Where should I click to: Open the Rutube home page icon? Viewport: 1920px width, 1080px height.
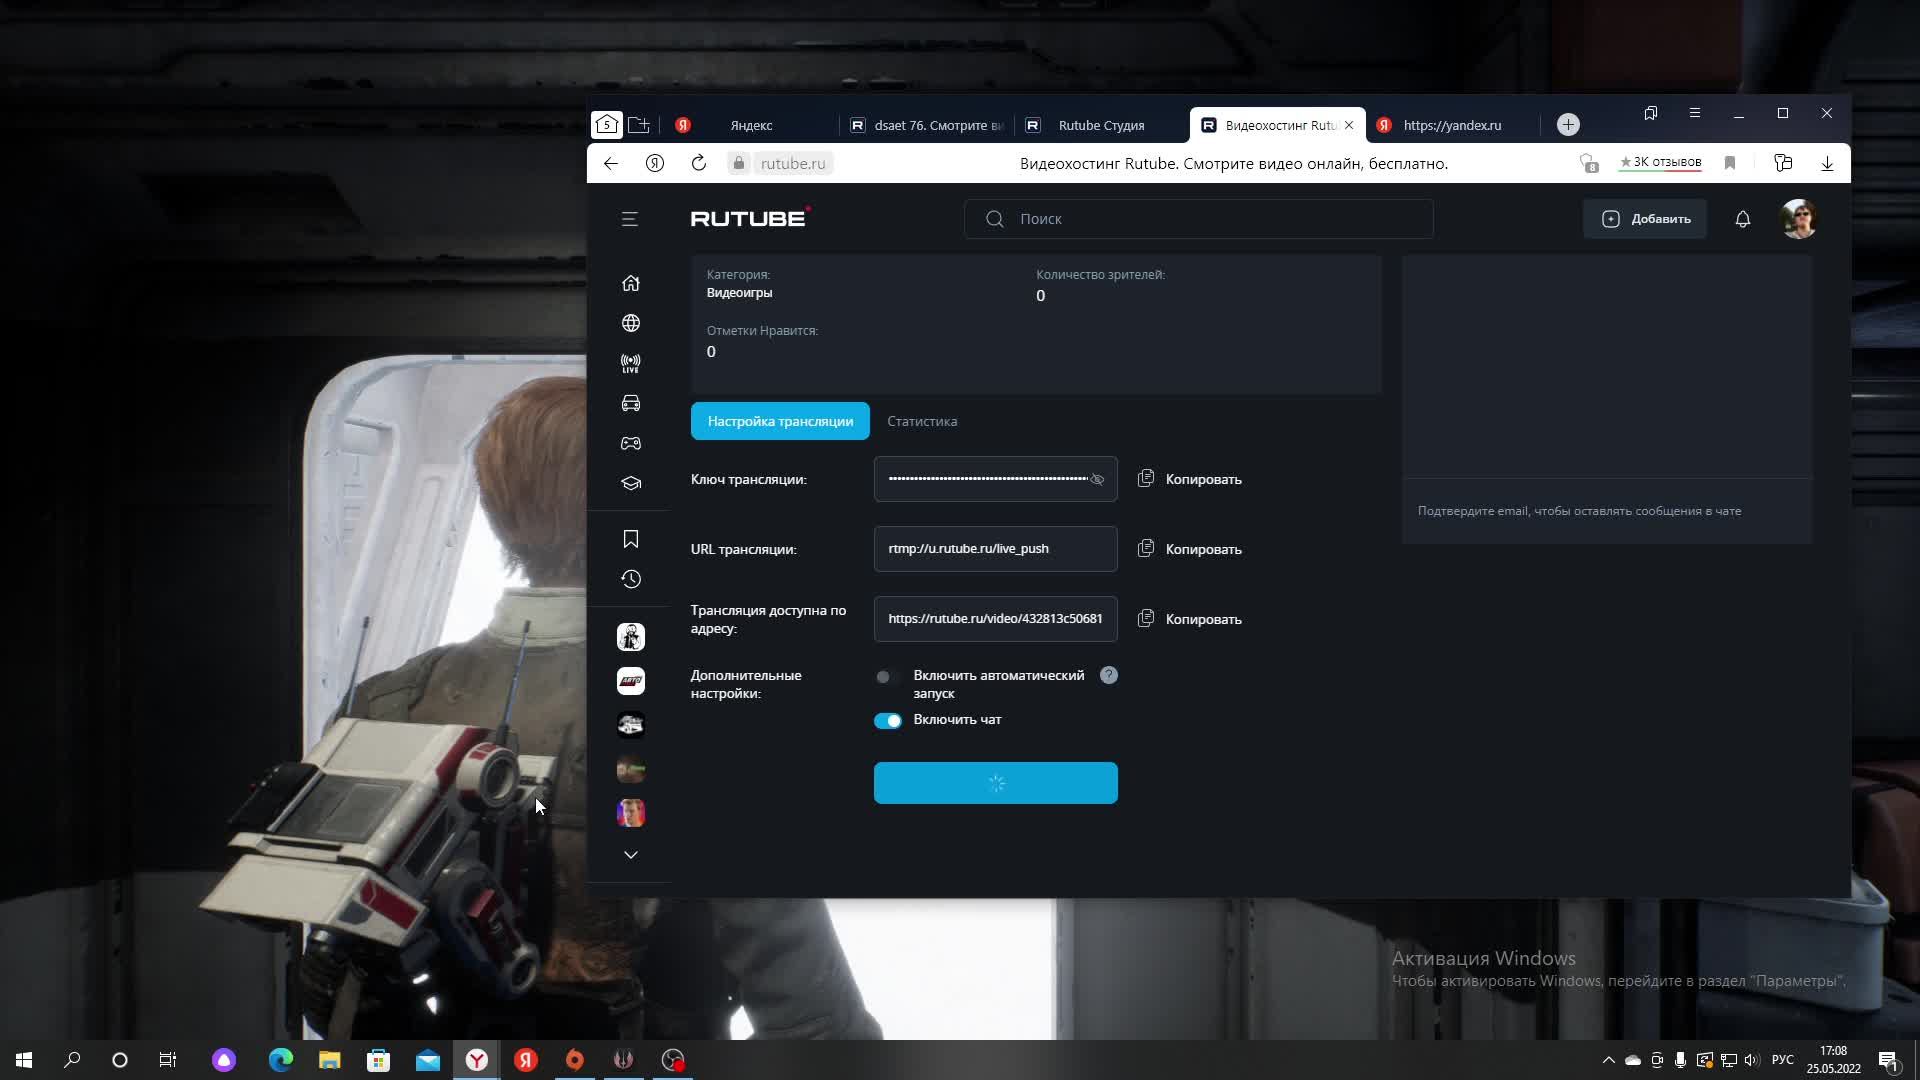(x=630, y=283)
